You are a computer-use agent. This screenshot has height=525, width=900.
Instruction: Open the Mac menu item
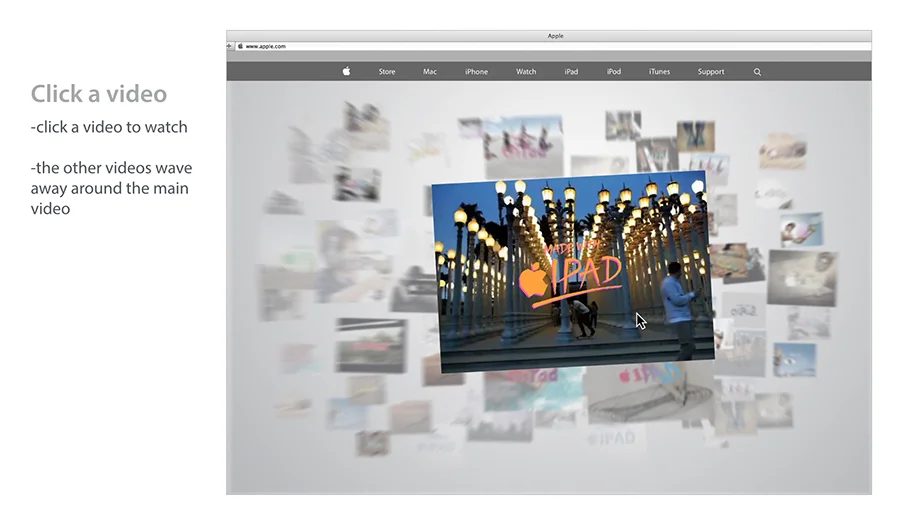click(430, 72)
